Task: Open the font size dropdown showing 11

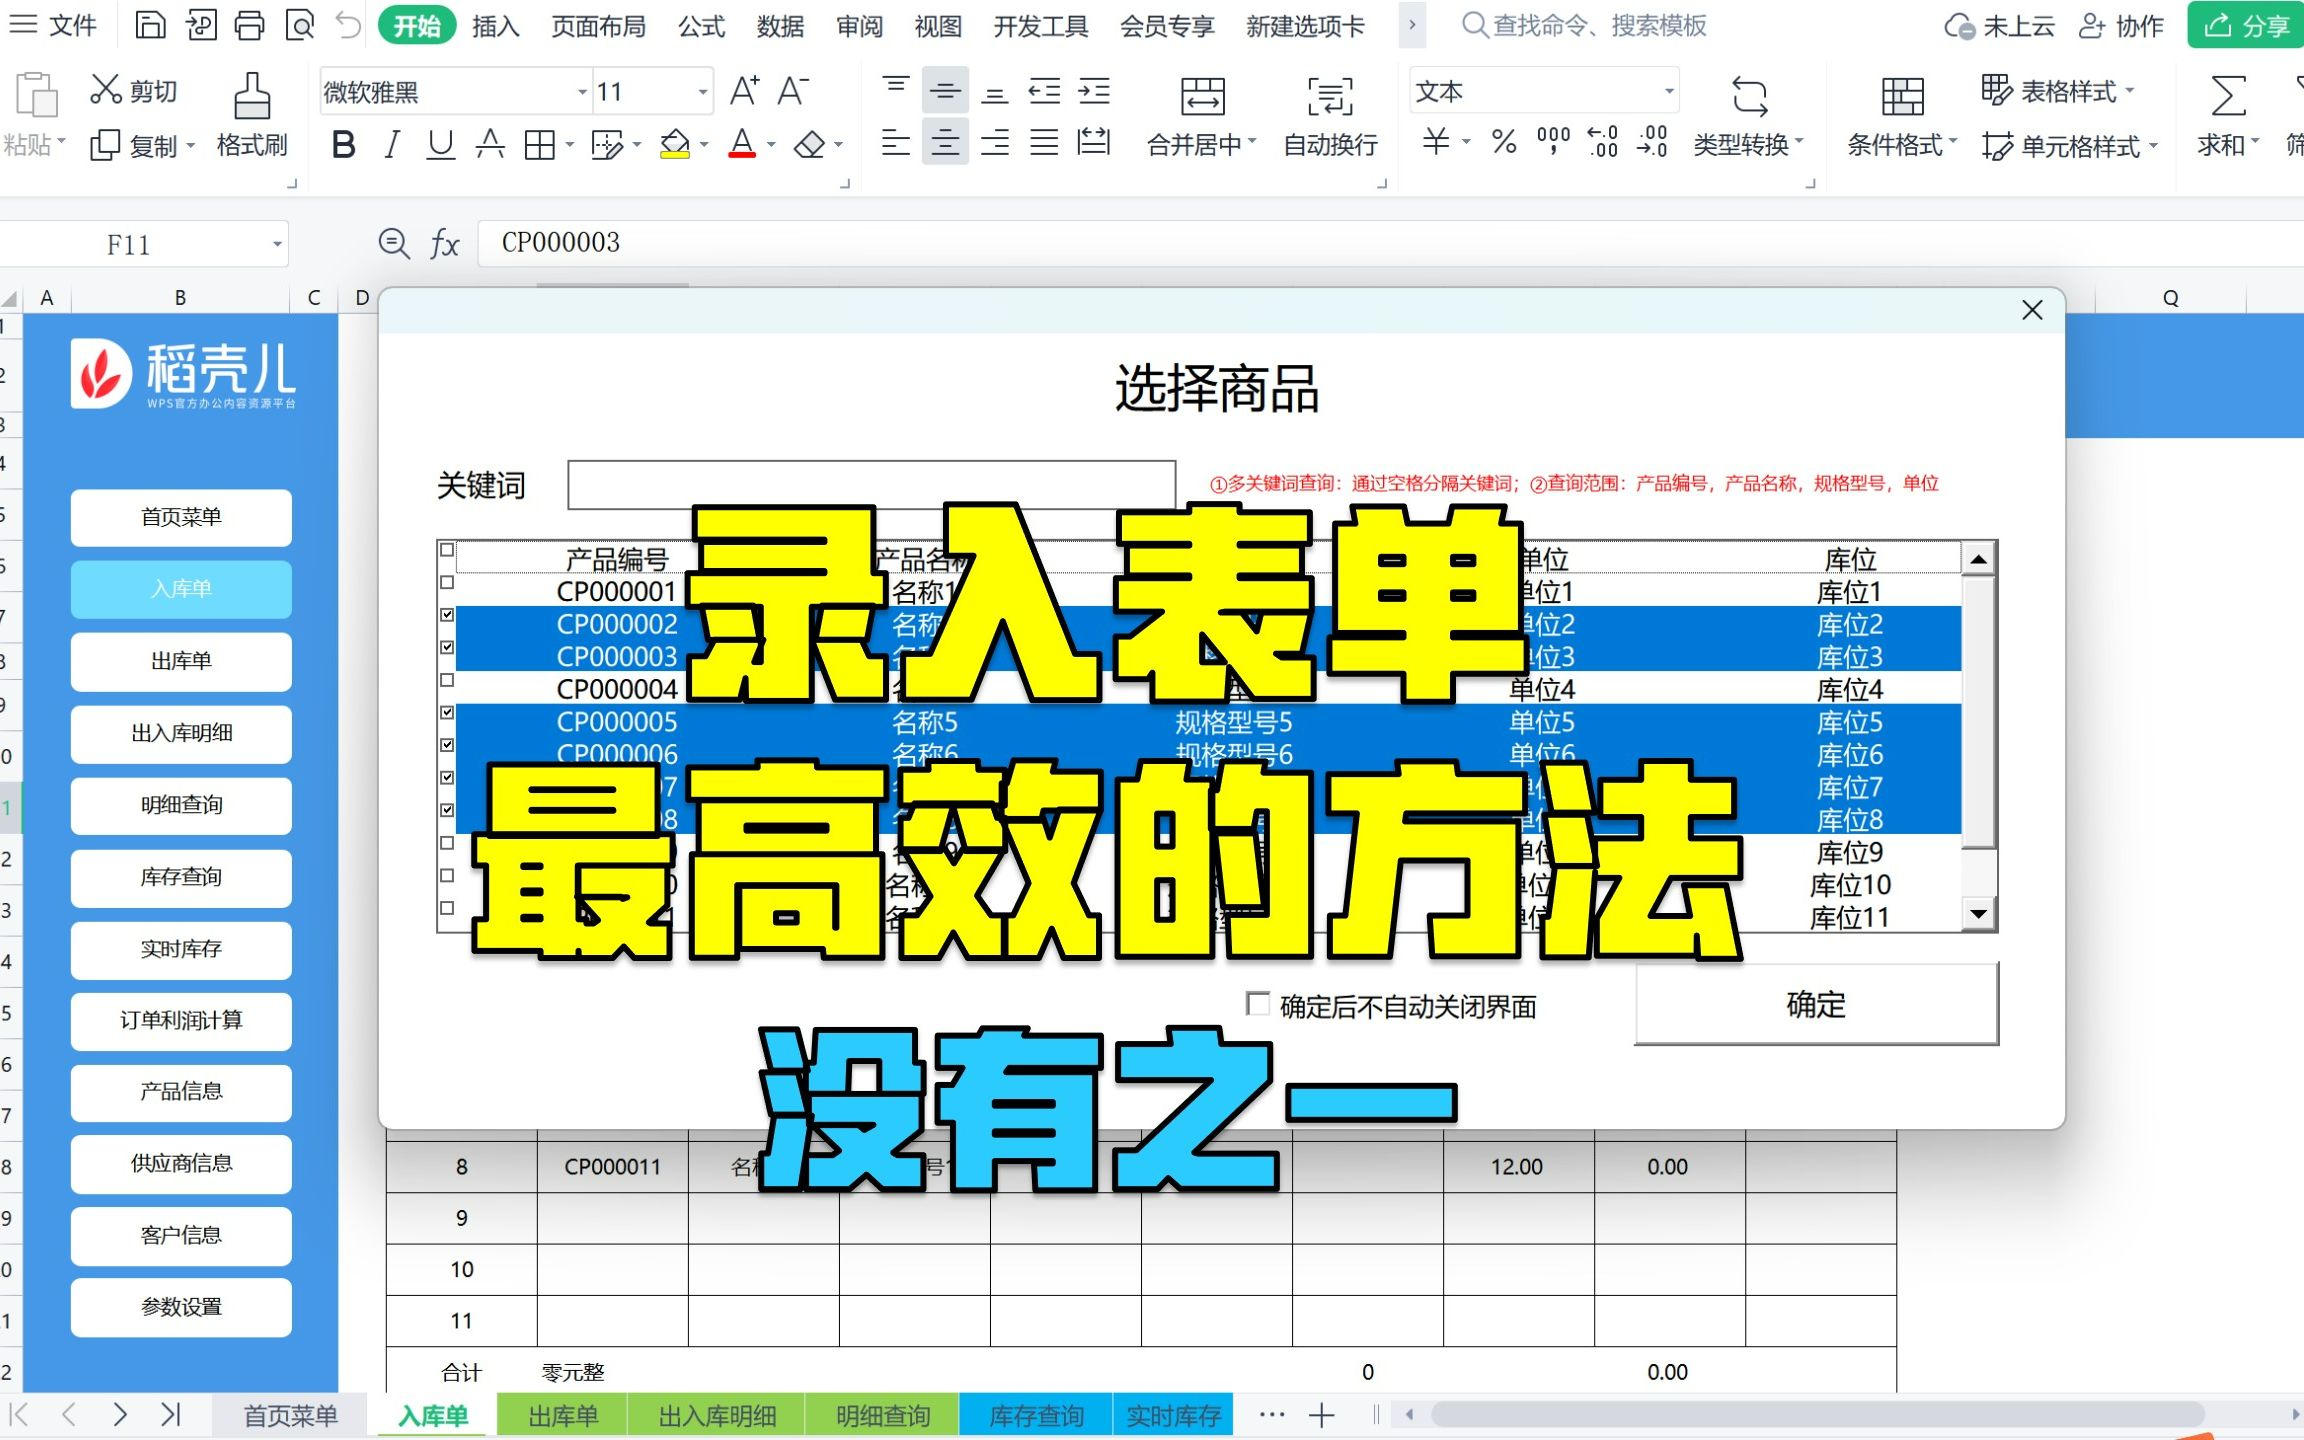Action: coord(703,92)
